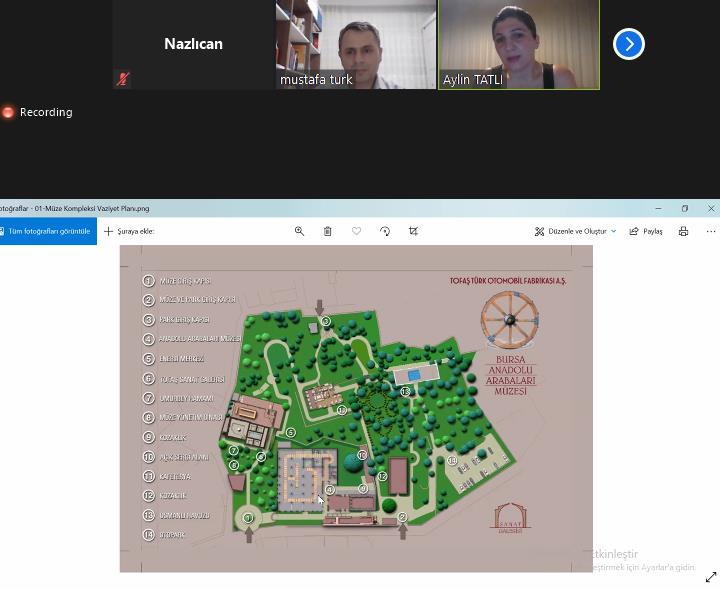Click the wooden wheel museum logo

(510, 320)
